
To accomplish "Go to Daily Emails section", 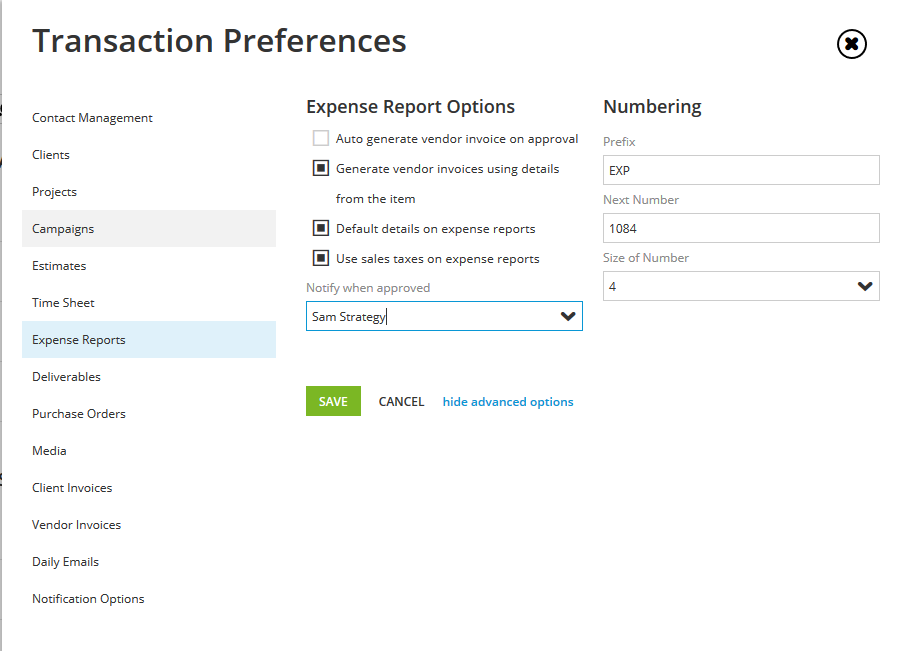I will click(x=149, y=561).
